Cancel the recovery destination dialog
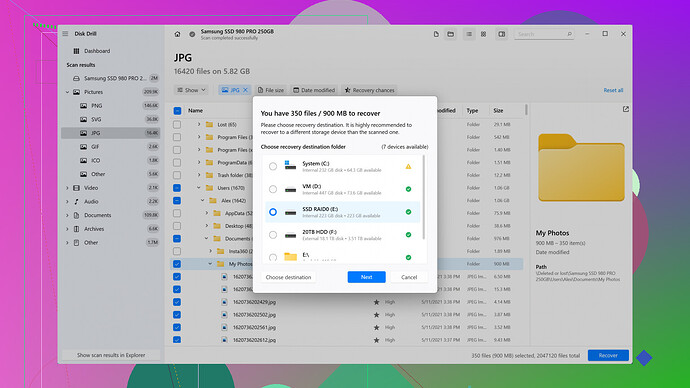This screenshot has height=388, width=690. [409, 277]
